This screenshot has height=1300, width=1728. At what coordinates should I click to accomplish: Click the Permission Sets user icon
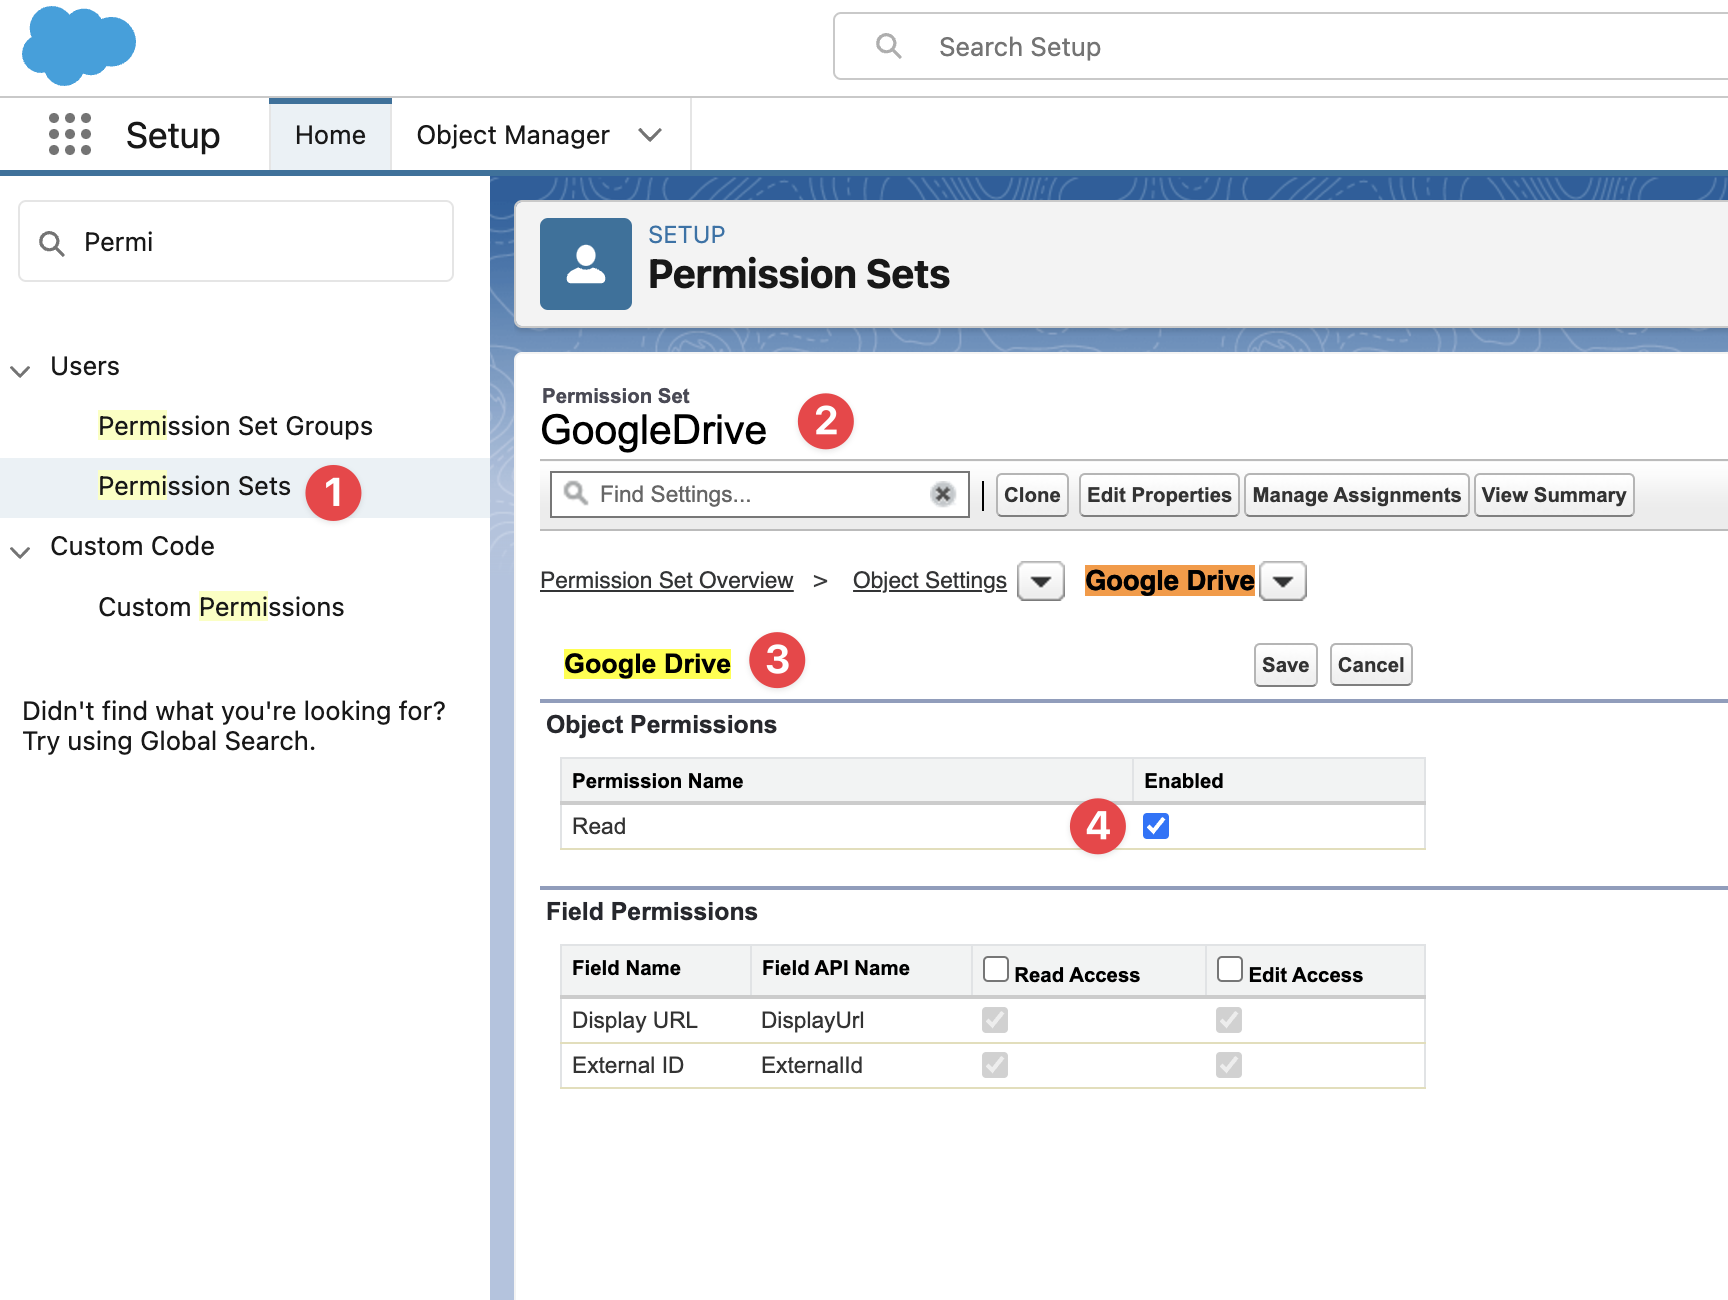pos(586,264)
